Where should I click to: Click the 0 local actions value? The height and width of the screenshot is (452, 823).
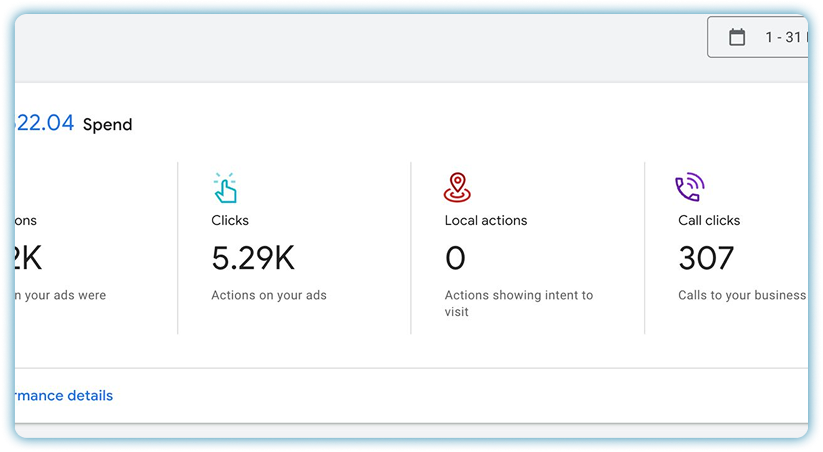pos(455,258)
